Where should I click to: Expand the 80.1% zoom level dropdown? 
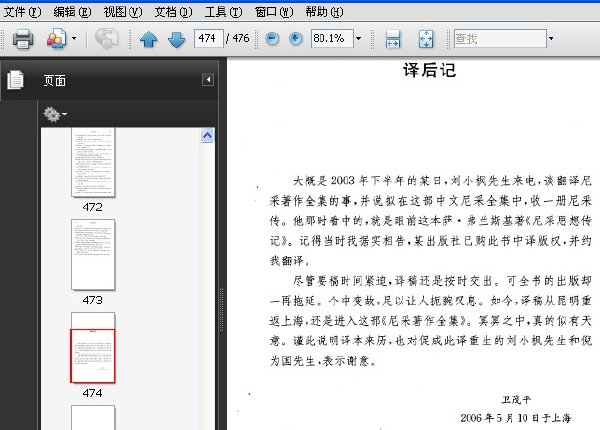point(359,38)
